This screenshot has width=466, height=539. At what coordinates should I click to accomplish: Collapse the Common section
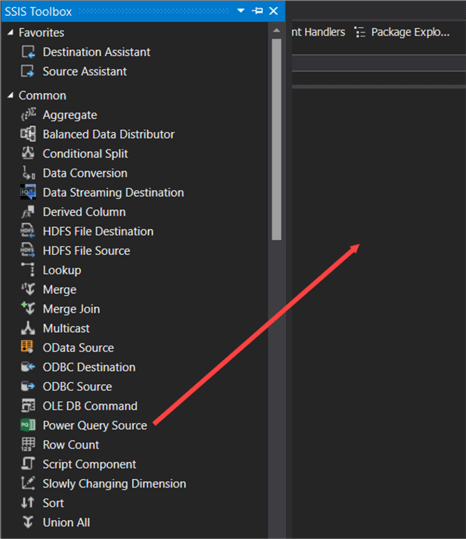(11, 95)
